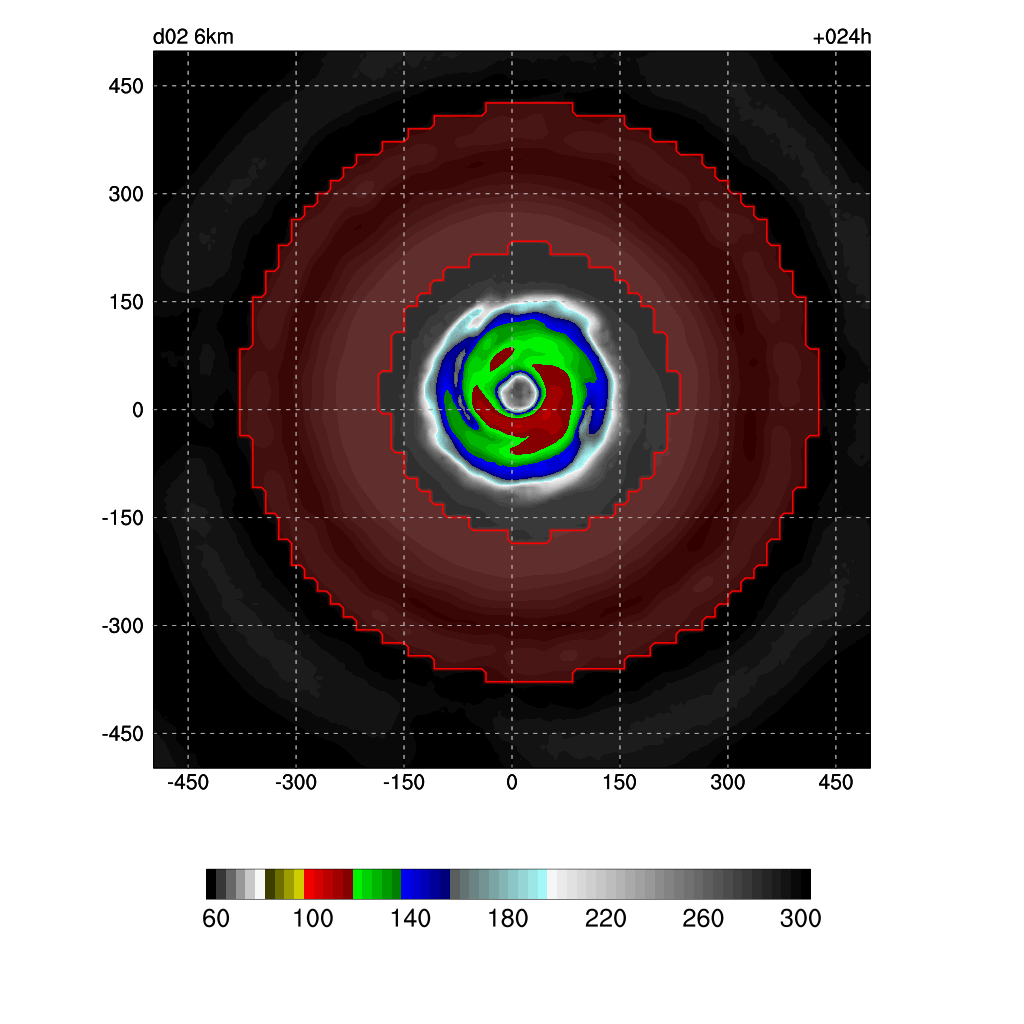Click the colorbar label '60'
1024x1024 pixels.
tap(216, 919)
